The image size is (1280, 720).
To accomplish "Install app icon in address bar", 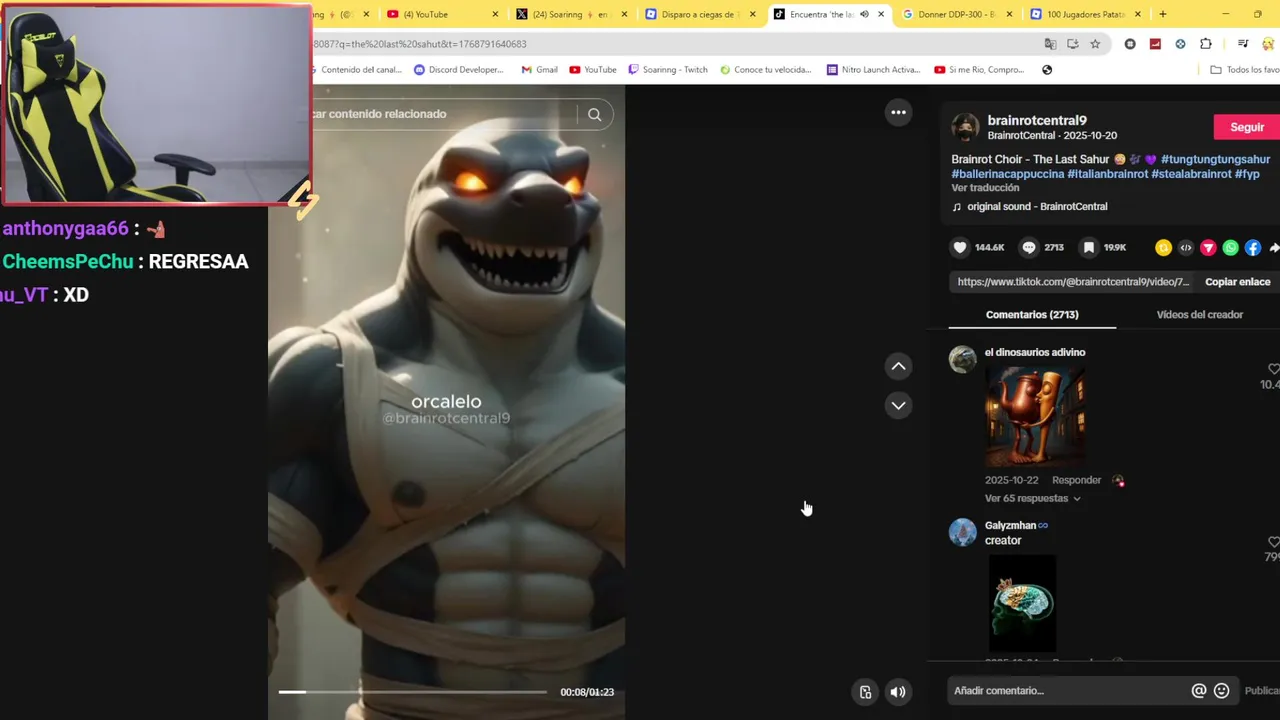I will tap(1073, 44).
